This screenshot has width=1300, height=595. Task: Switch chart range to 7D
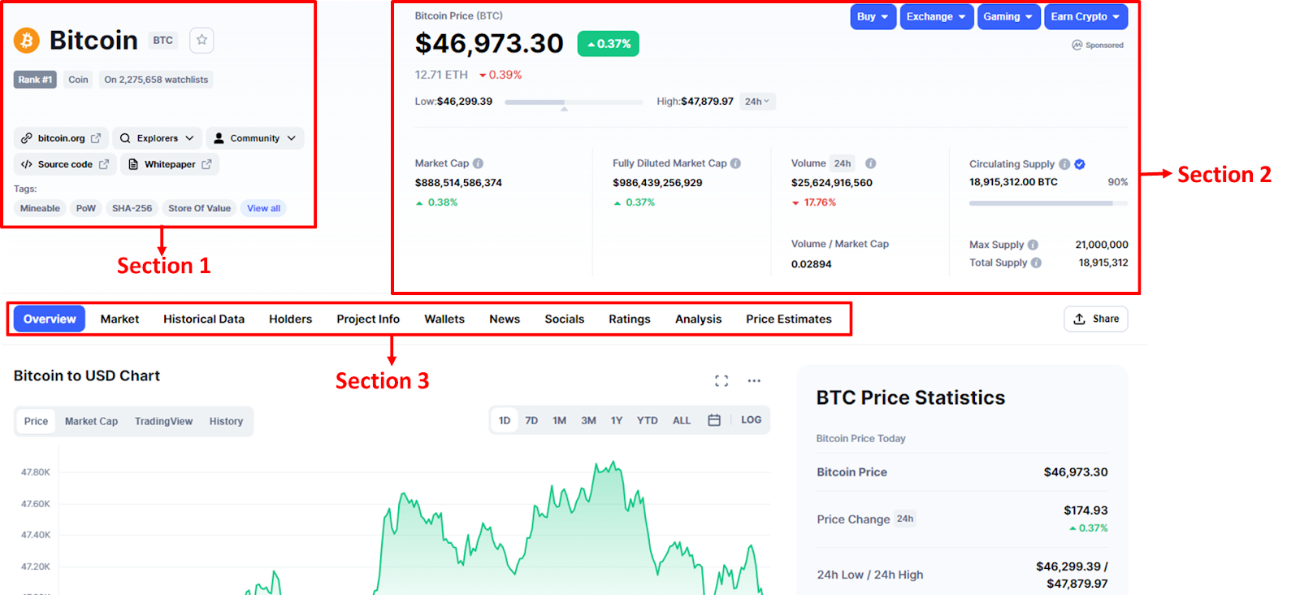coord(531,421)
